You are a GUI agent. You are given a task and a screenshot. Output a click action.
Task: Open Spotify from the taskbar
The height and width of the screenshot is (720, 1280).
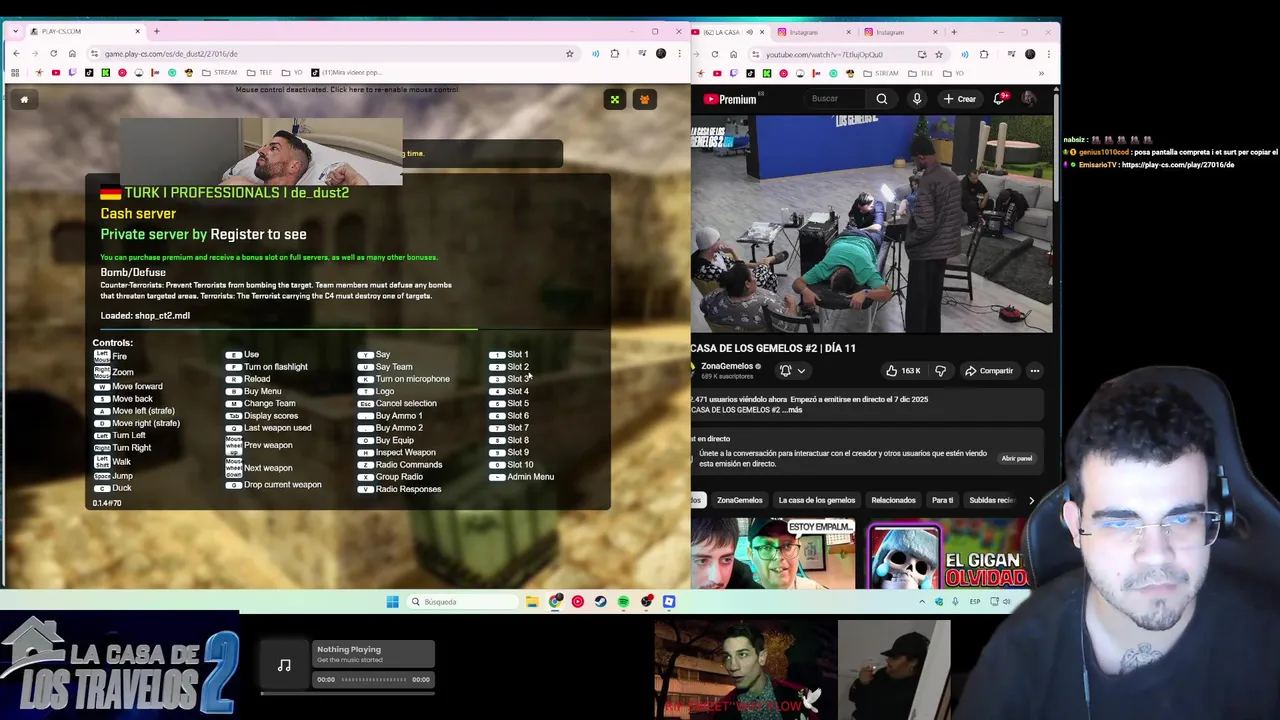[623, 602]
